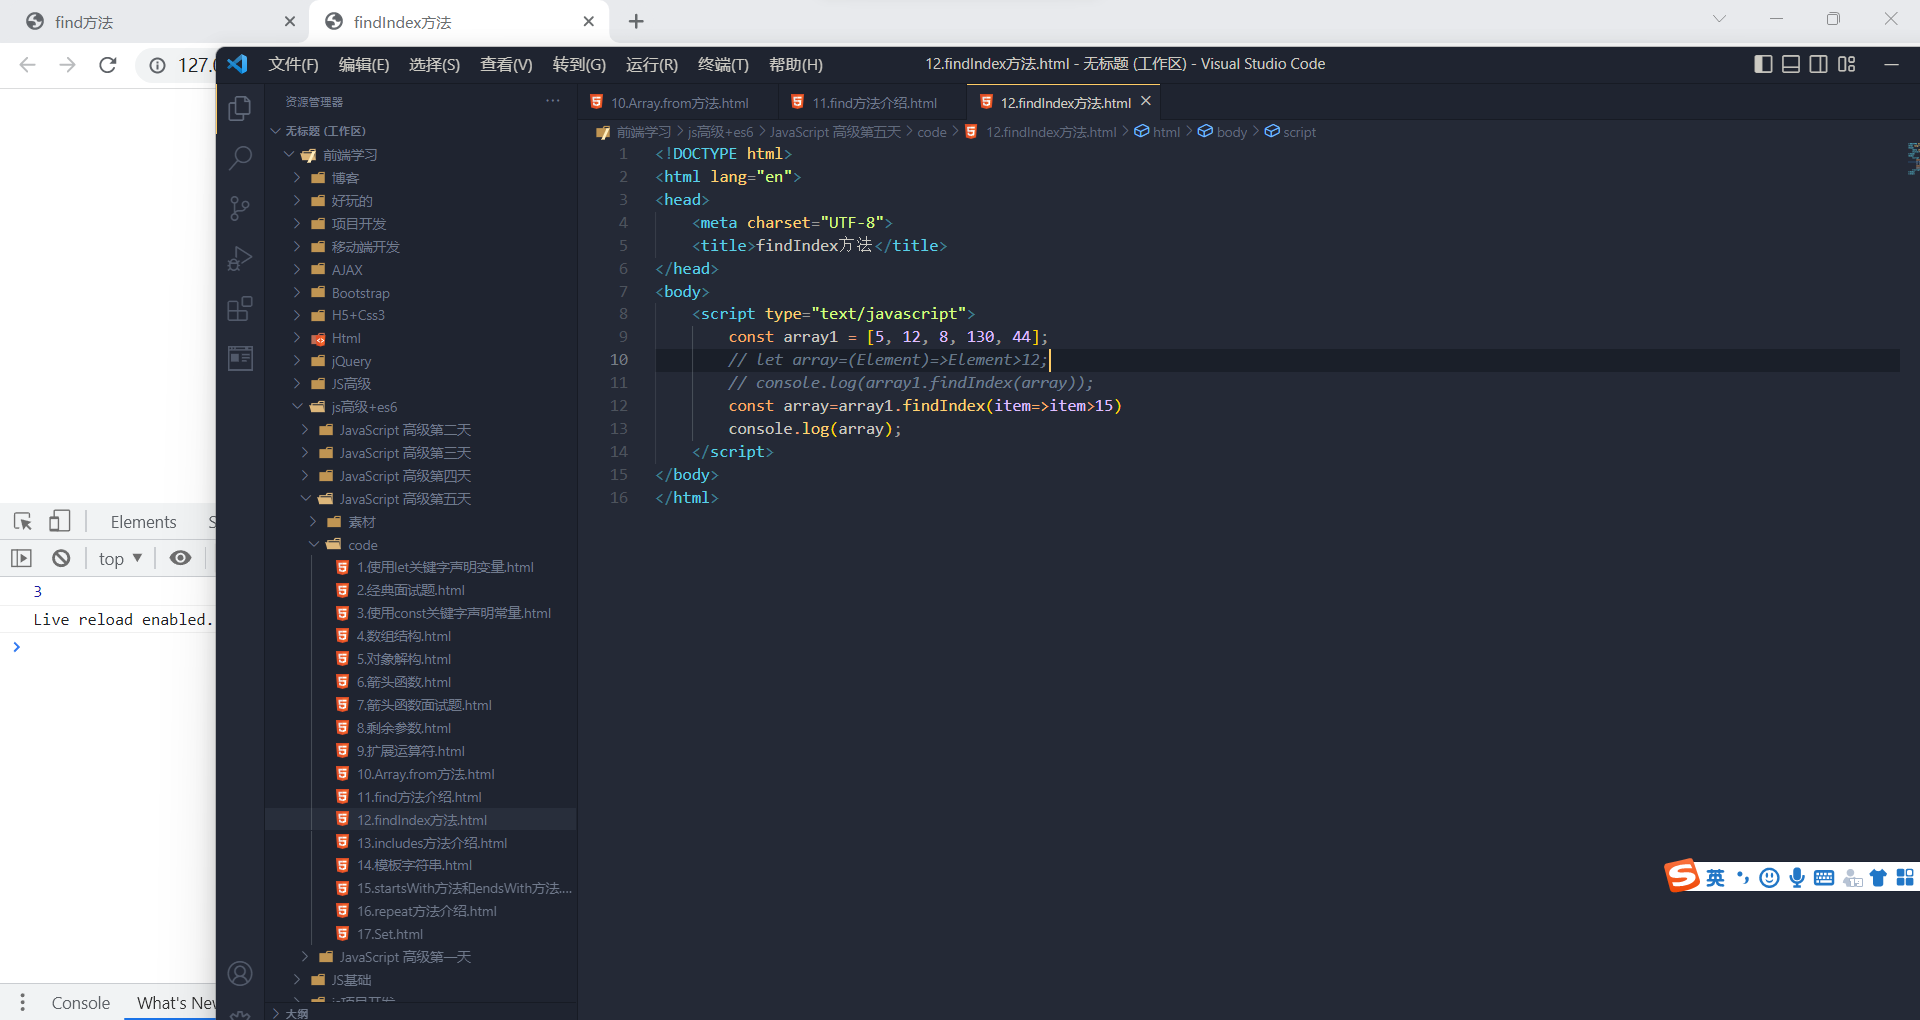1920x1020 pixels.
Task: Select the Inspect Element tool in DevTools
Action: click(21, 521)
